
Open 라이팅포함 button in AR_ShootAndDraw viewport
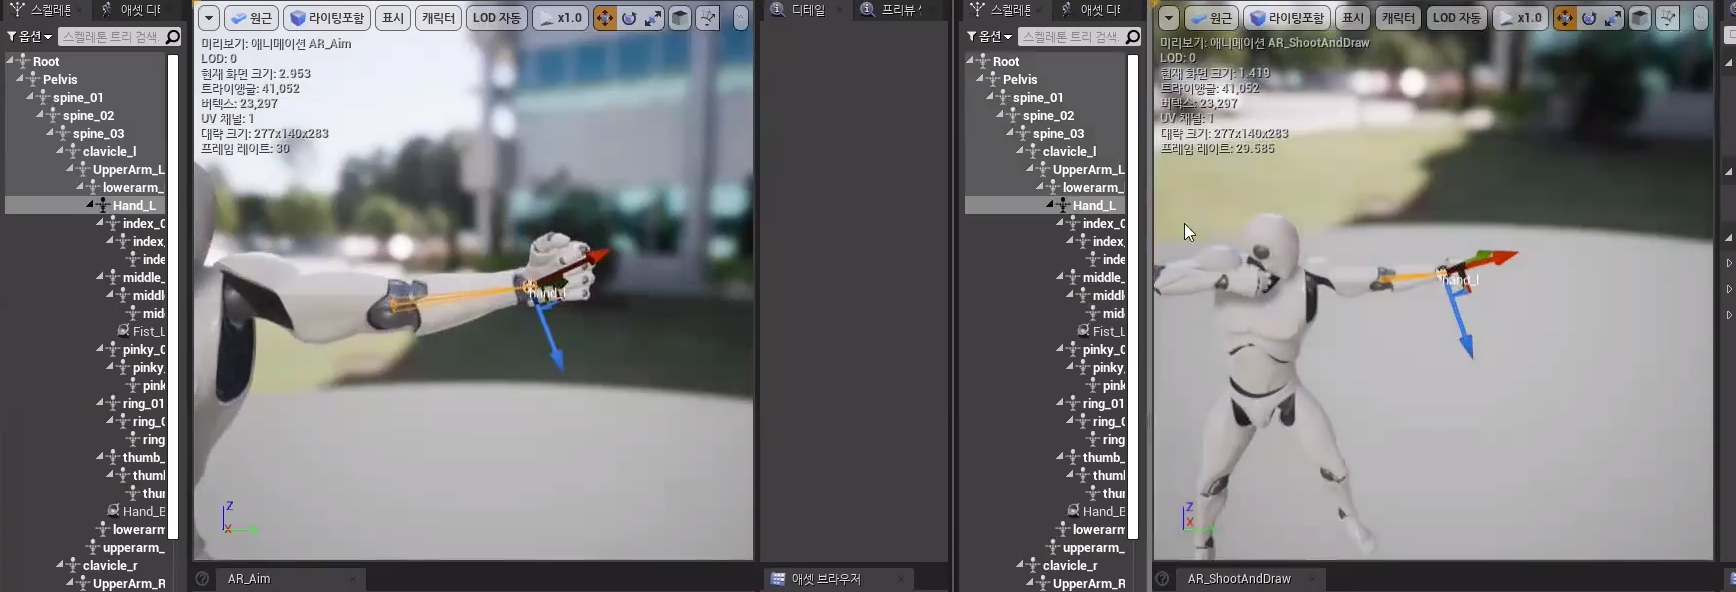coord(1287,18)
